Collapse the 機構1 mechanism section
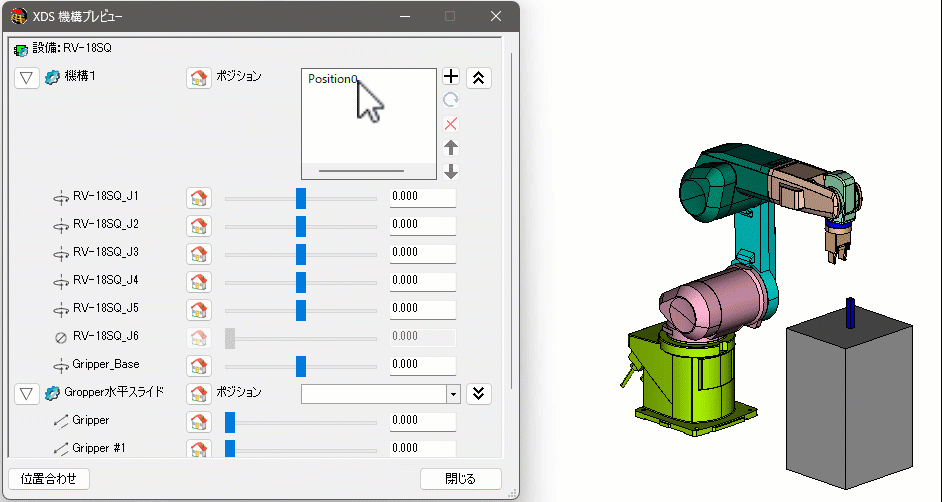The height and width of the screenshot is (502, 942). (x=27, y=78)
